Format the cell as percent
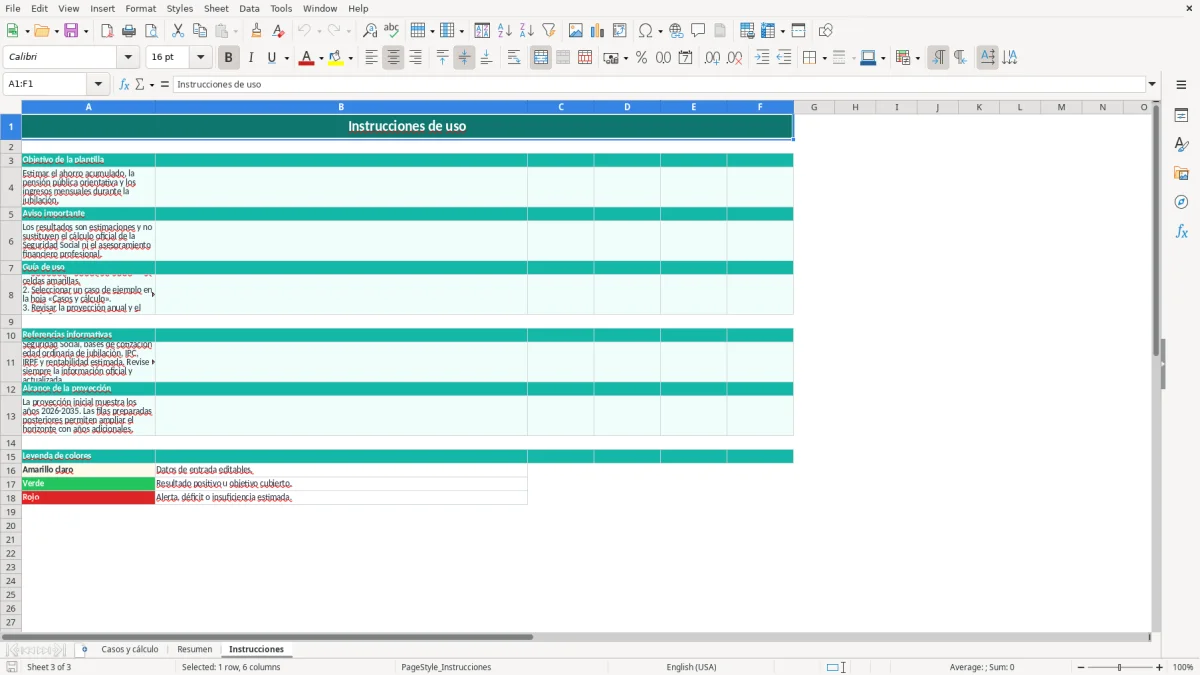Image resolution: width=1200 pixels, height=675 pixels. coord(641,58)
